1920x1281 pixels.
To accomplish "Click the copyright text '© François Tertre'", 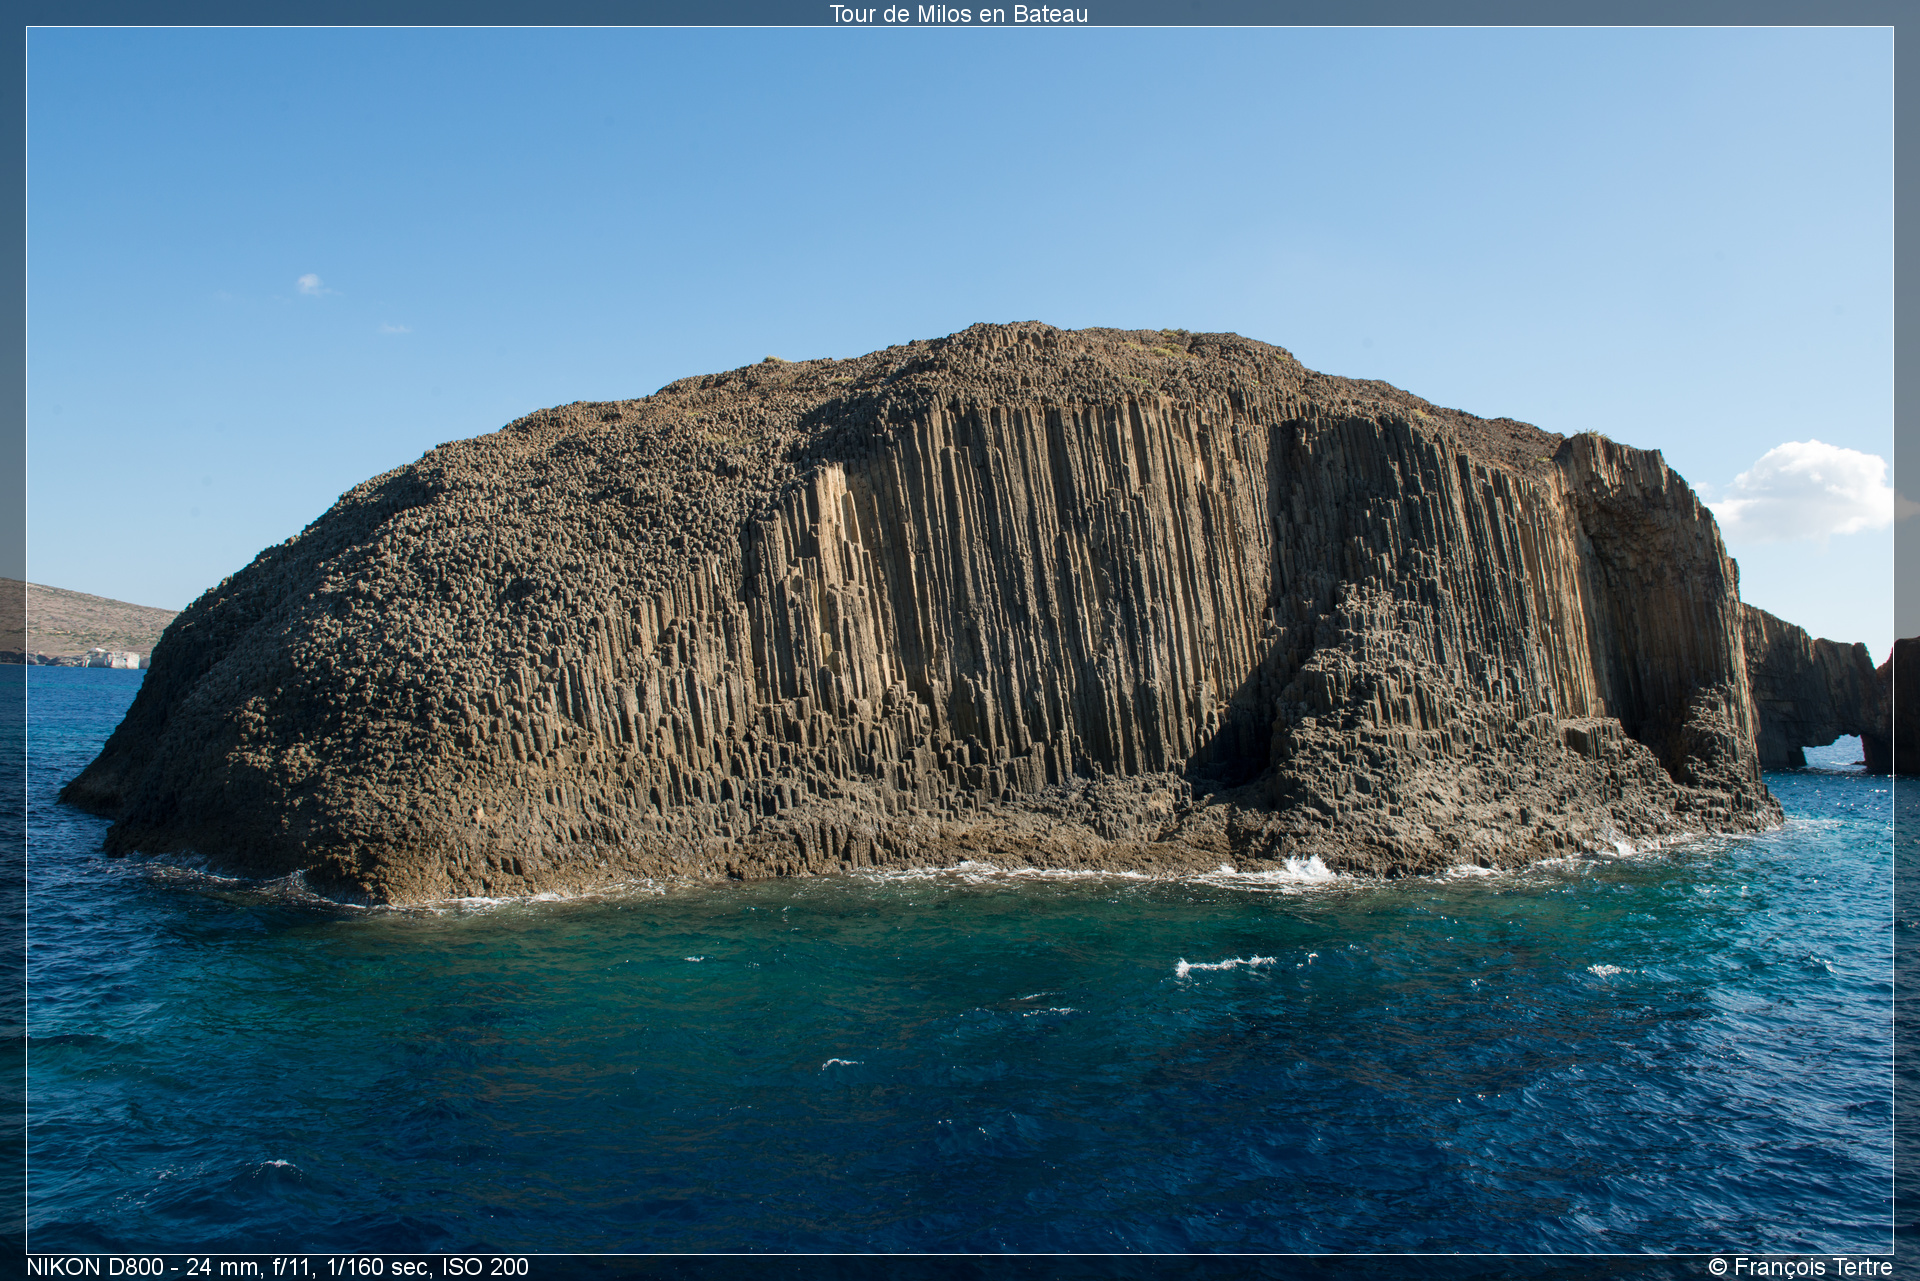I will click(x=1800, y=1267).
